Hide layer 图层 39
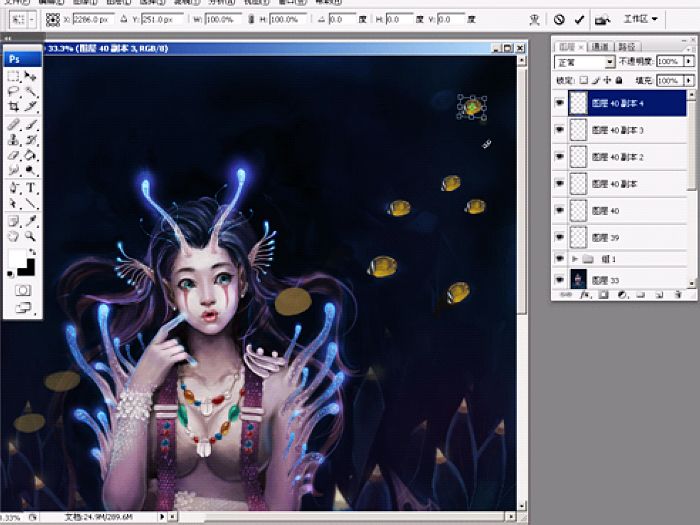 [x=559, y=237]
